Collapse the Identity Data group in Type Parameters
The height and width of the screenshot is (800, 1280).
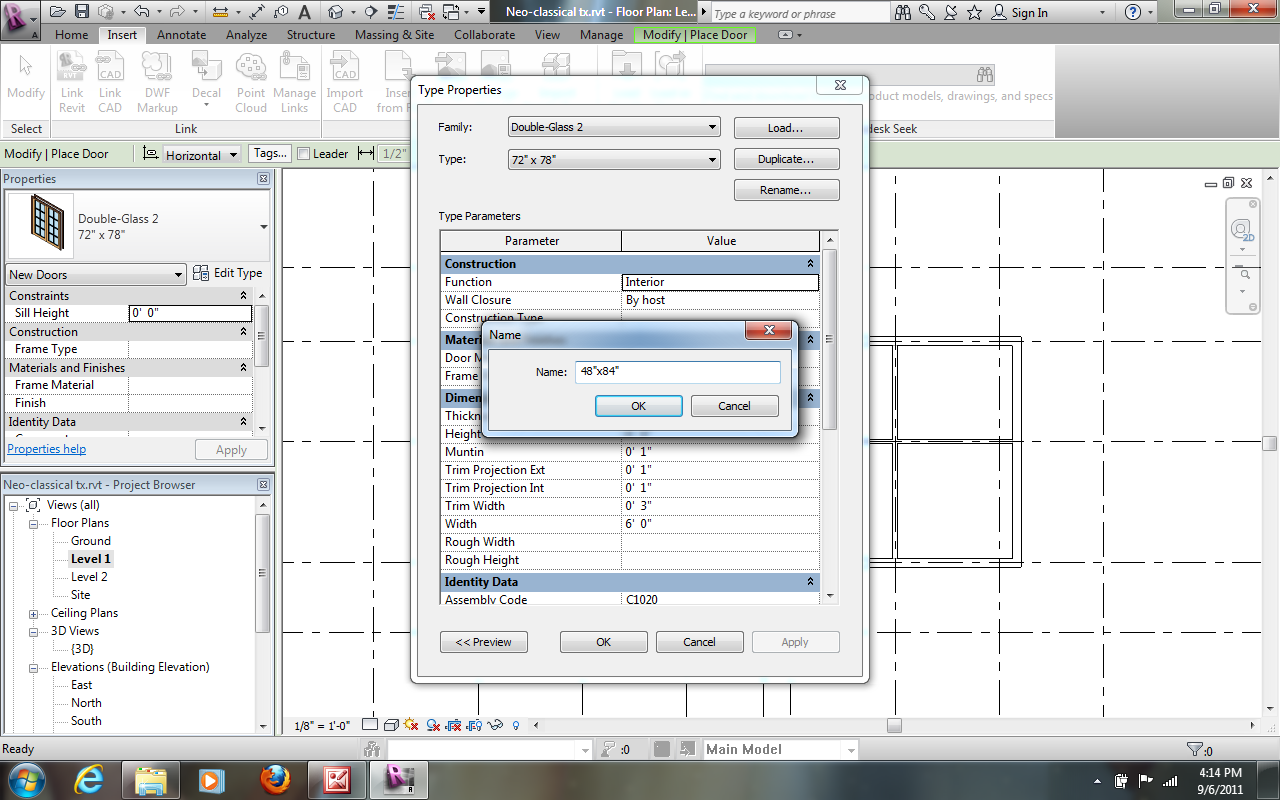(x=810, y=582)
